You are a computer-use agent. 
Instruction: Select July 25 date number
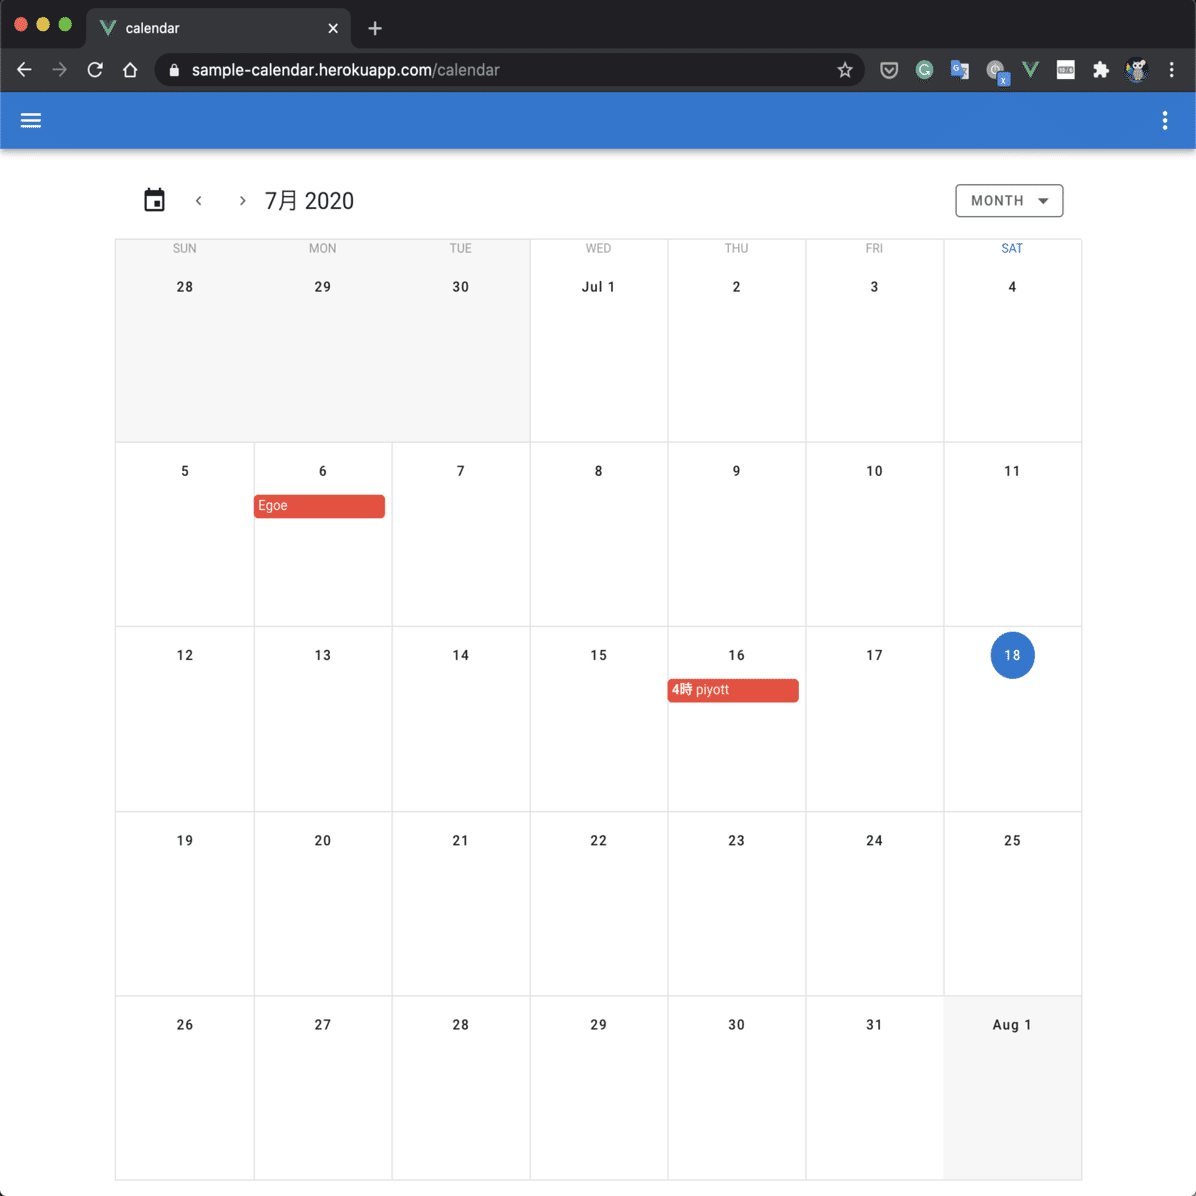pyautogui.click(x=1011, y=841)
